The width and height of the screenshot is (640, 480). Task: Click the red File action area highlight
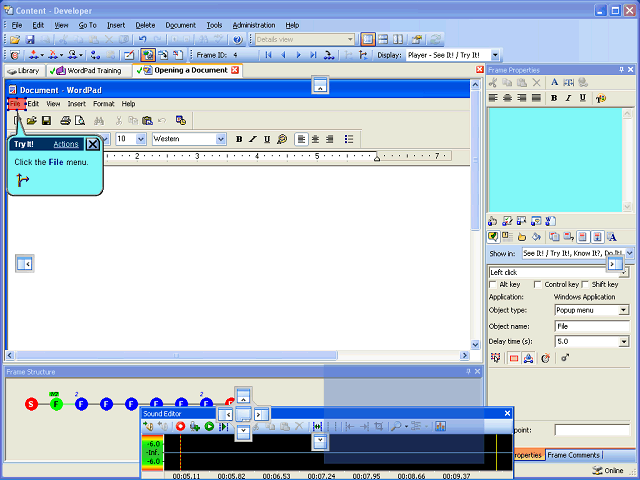point(17,104)
